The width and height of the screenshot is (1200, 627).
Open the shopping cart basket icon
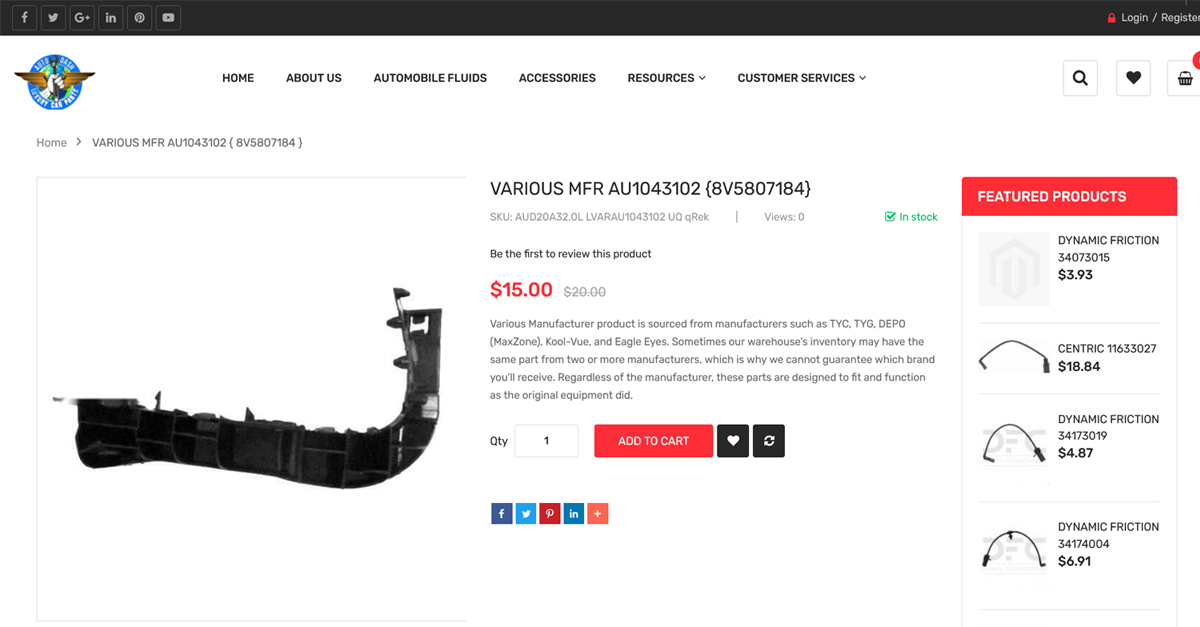[x=1185, y=78]
